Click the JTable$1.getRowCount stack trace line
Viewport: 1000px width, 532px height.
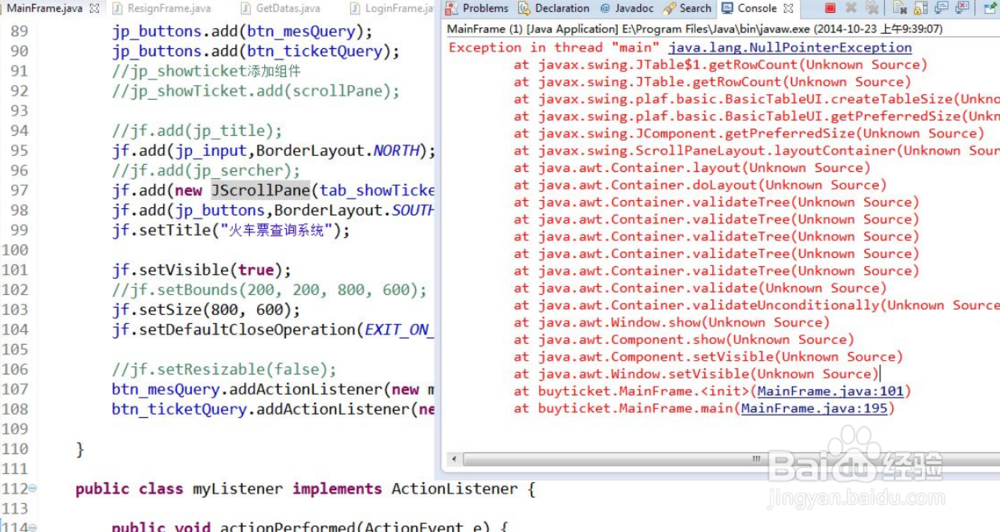720,64
